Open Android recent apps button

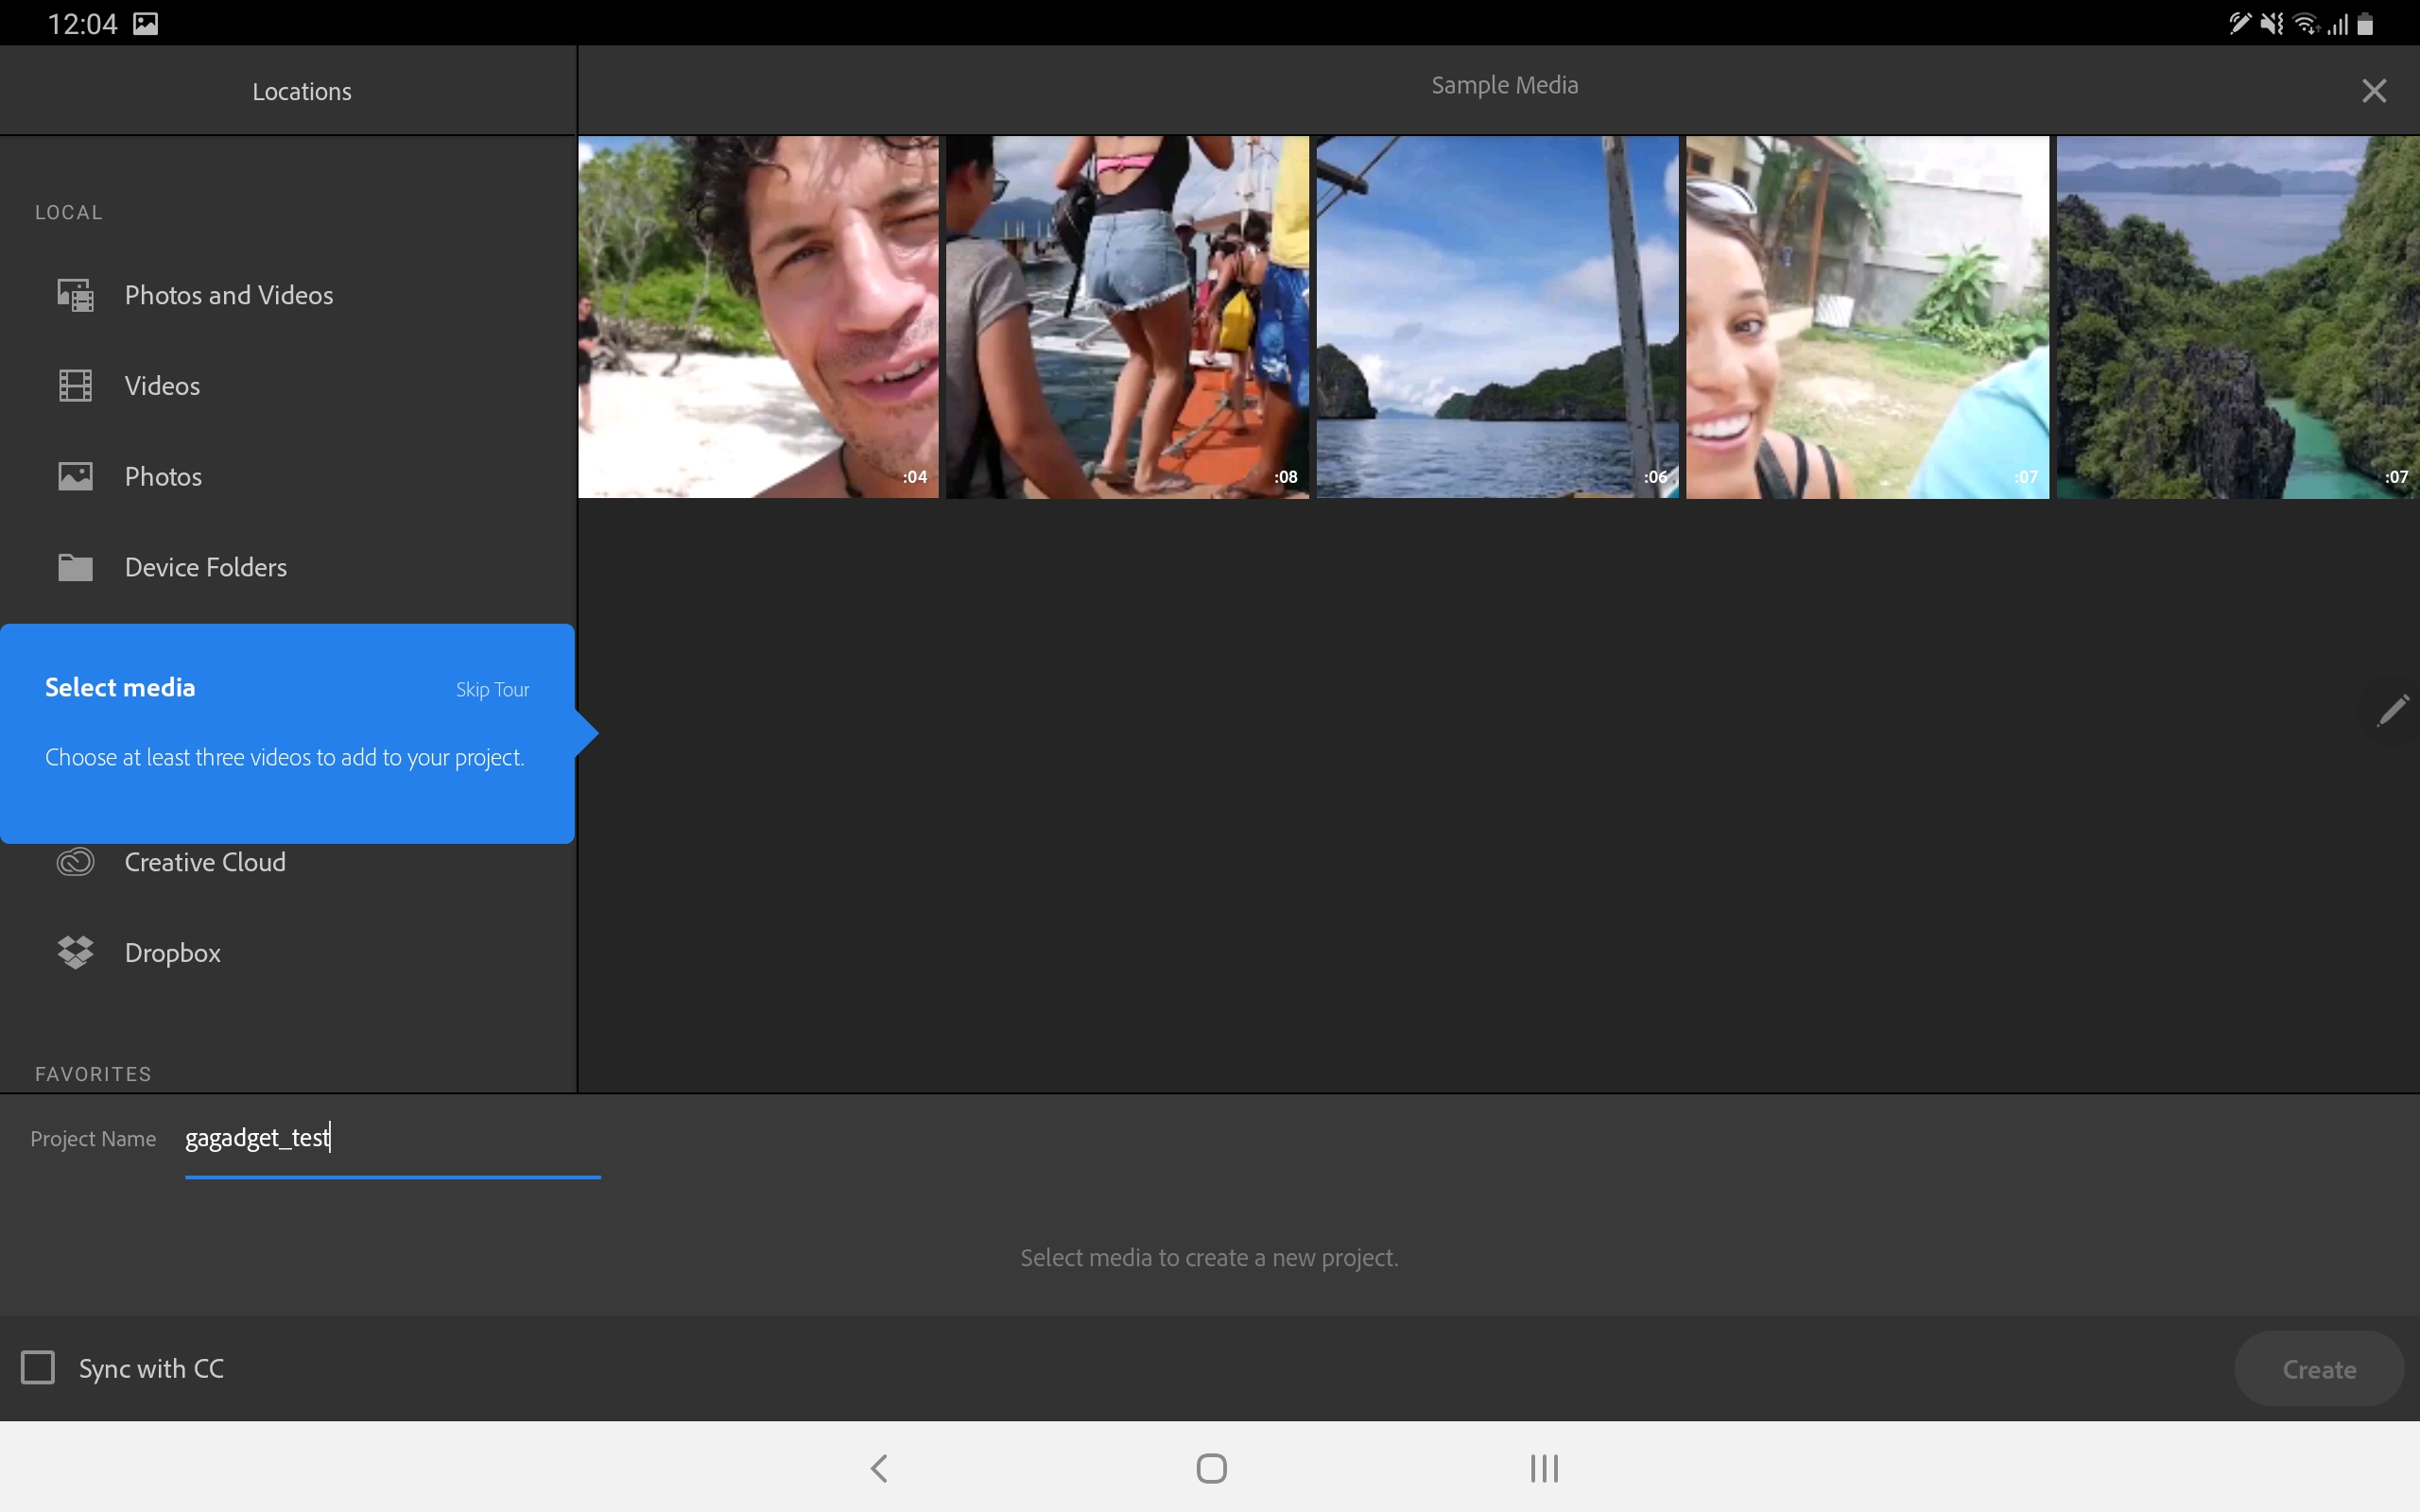1544,1468
